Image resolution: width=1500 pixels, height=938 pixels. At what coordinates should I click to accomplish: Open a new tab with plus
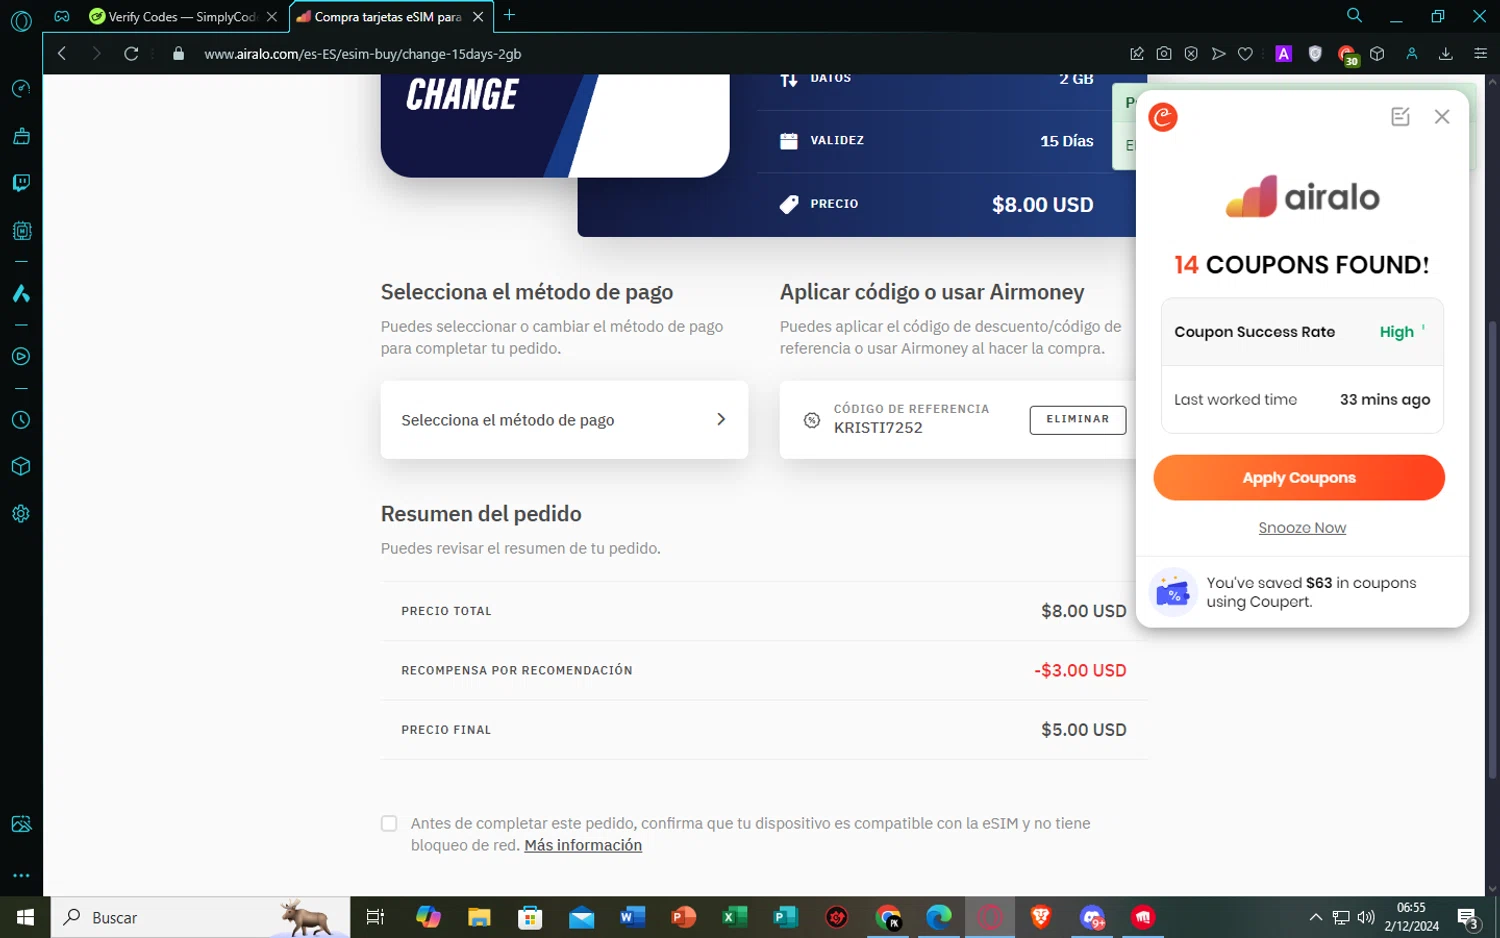coord(509,15)
